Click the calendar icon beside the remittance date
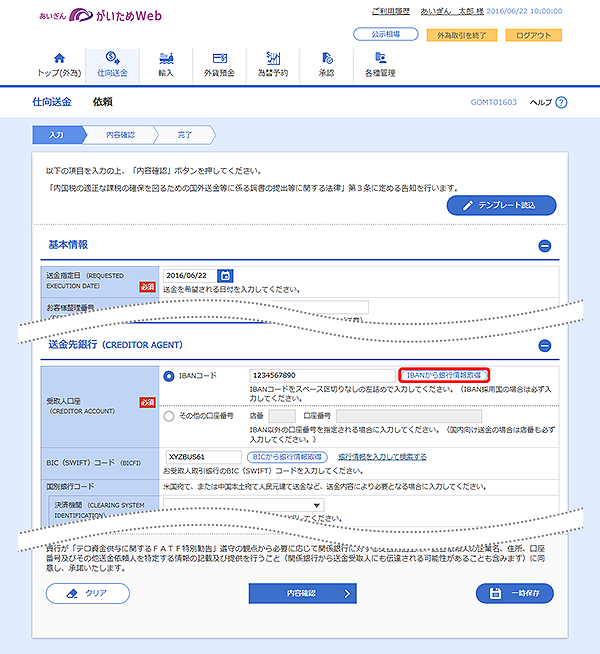Screen dimensions: 600x654 click(x=225, y=275)
